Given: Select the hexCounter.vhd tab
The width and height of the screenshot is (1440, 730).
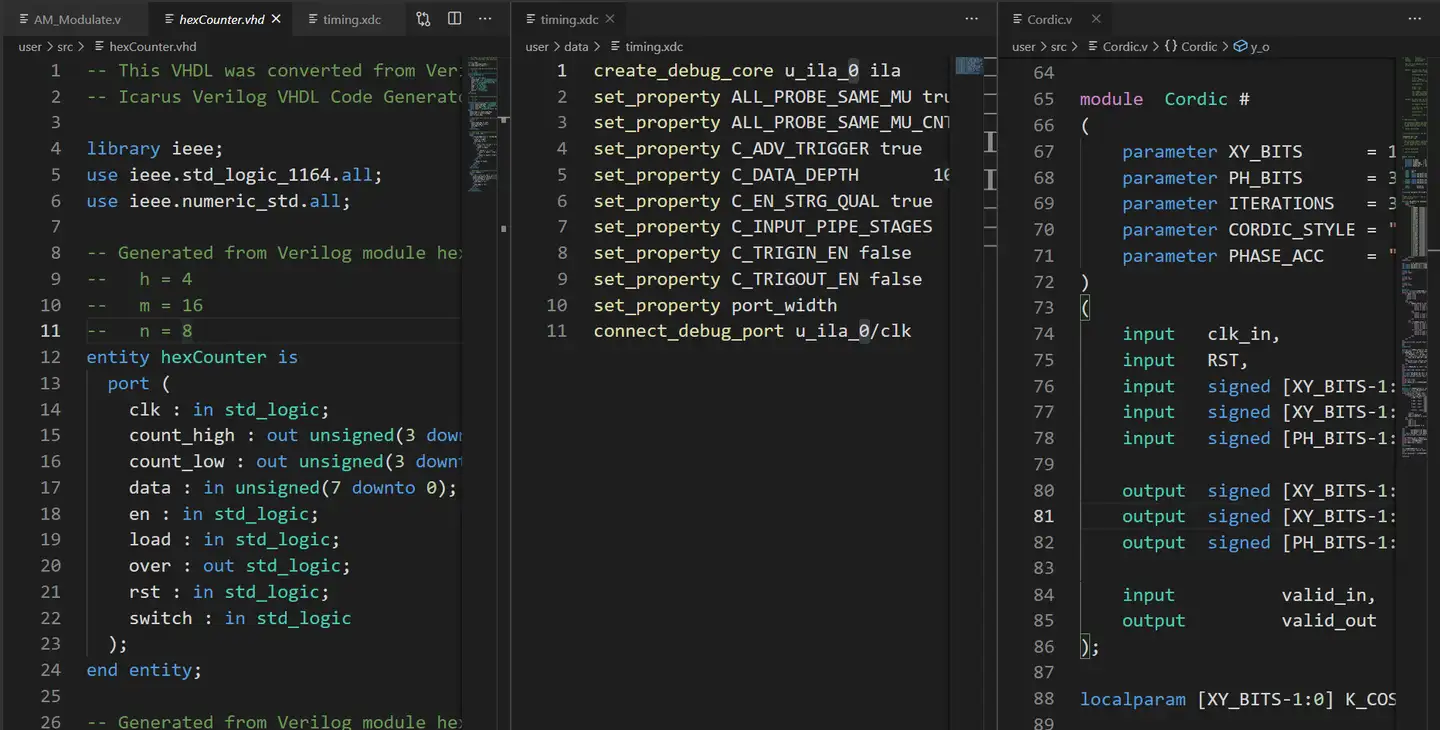Looking at the screenshot, I should coord(222,19).
